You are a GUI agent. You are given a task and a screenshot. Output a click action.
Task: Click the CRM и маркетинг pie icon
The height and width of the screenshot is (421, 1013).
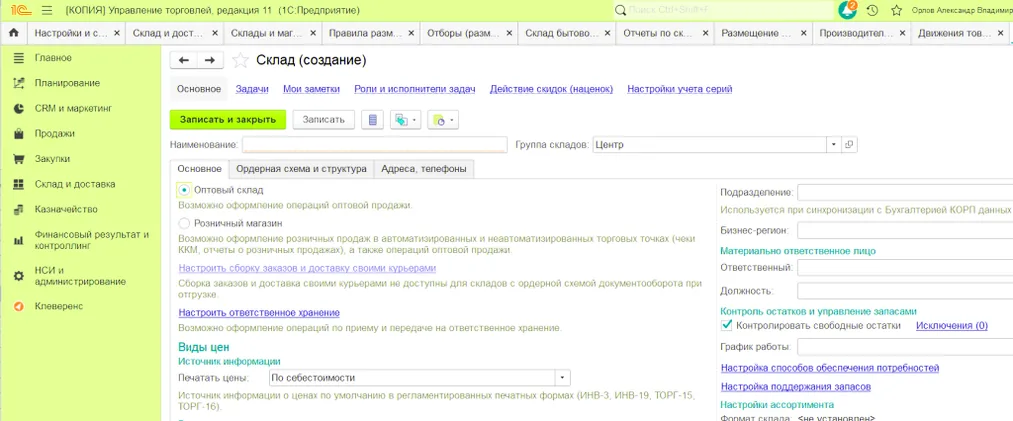pos(19,108)
